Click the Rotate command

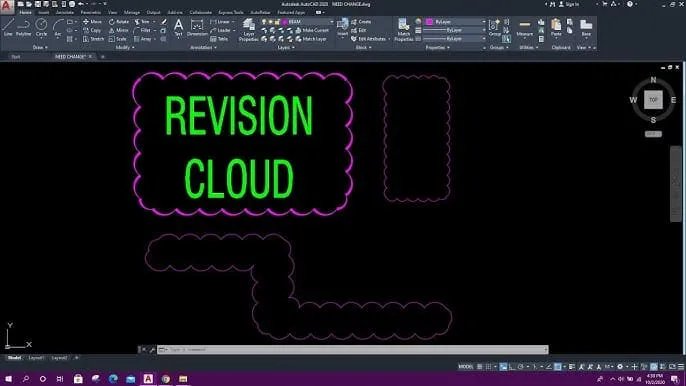[x=119, y=21]
